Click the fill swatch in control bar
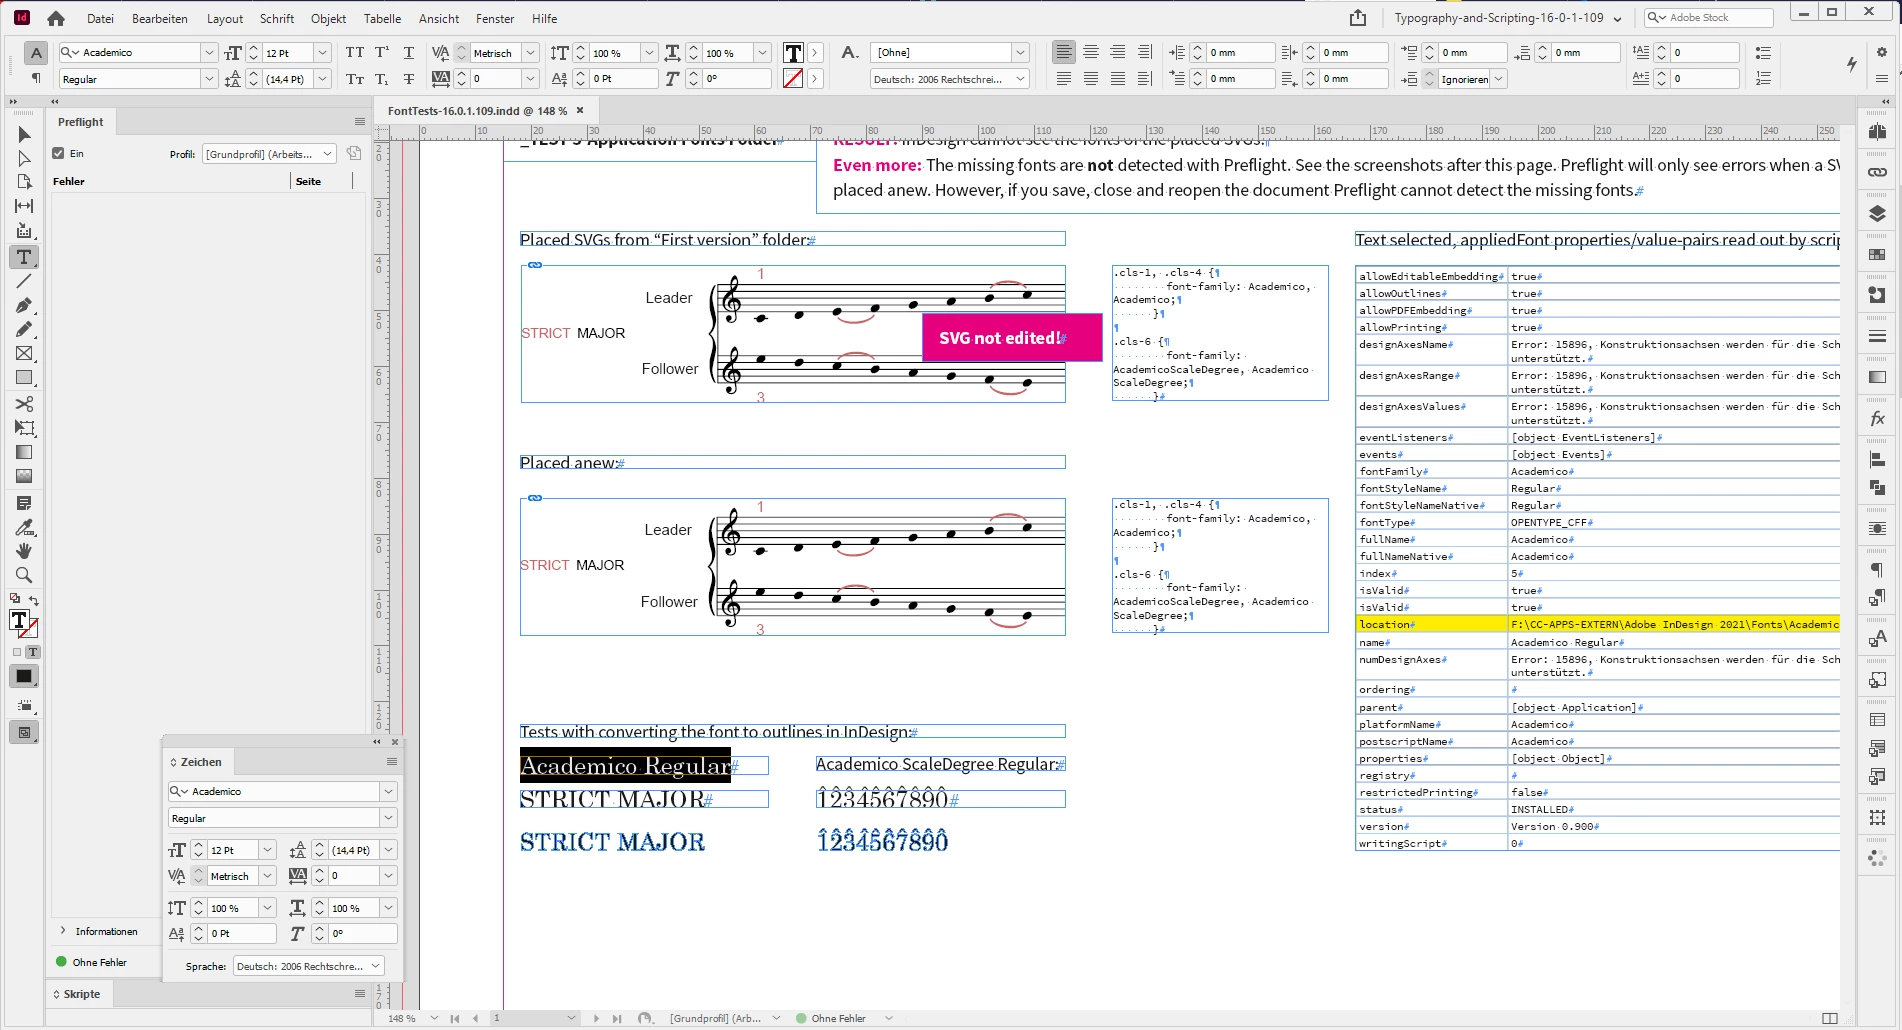Screen dimensions: 1902x1030 pos(793,53)
